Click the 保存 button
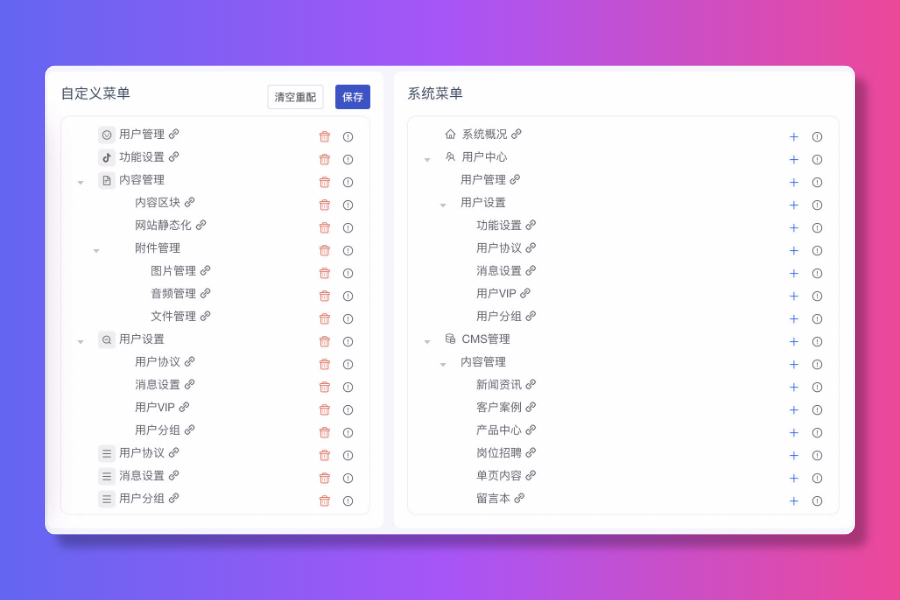 click(352, 97)
